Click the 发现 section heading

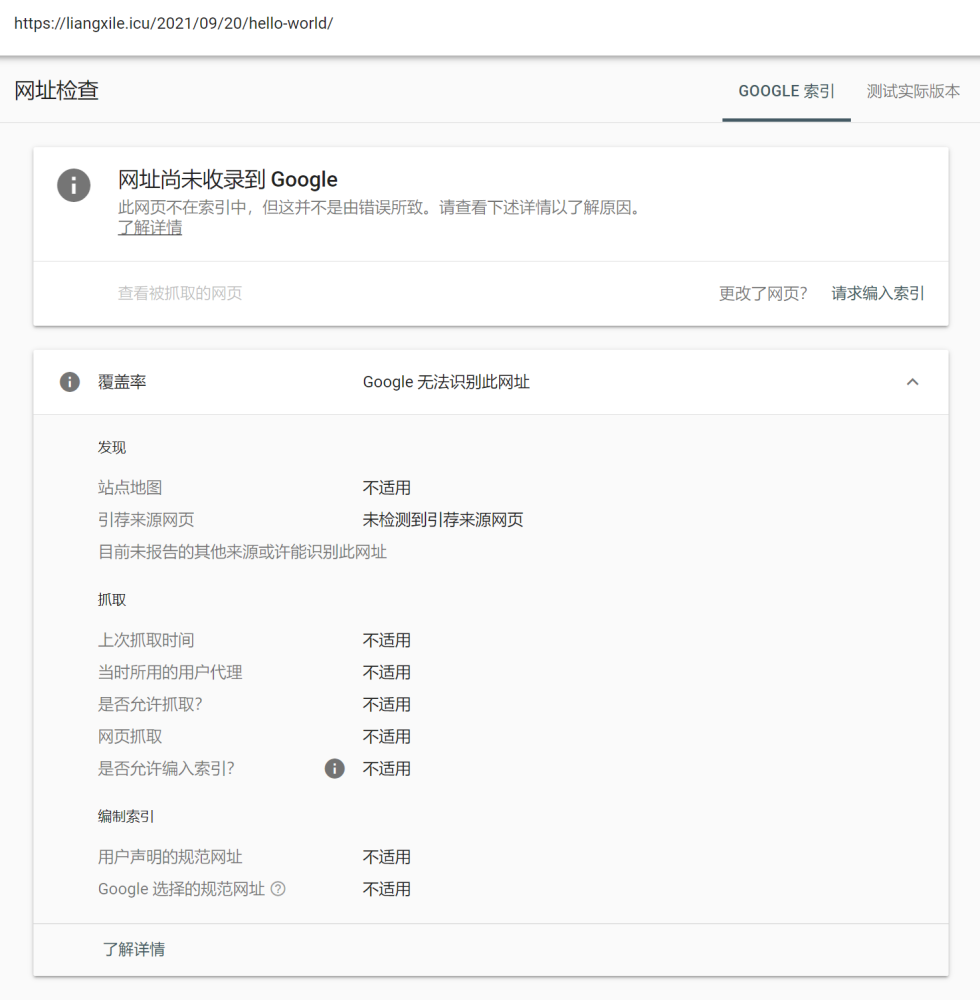tap(112, 448)
